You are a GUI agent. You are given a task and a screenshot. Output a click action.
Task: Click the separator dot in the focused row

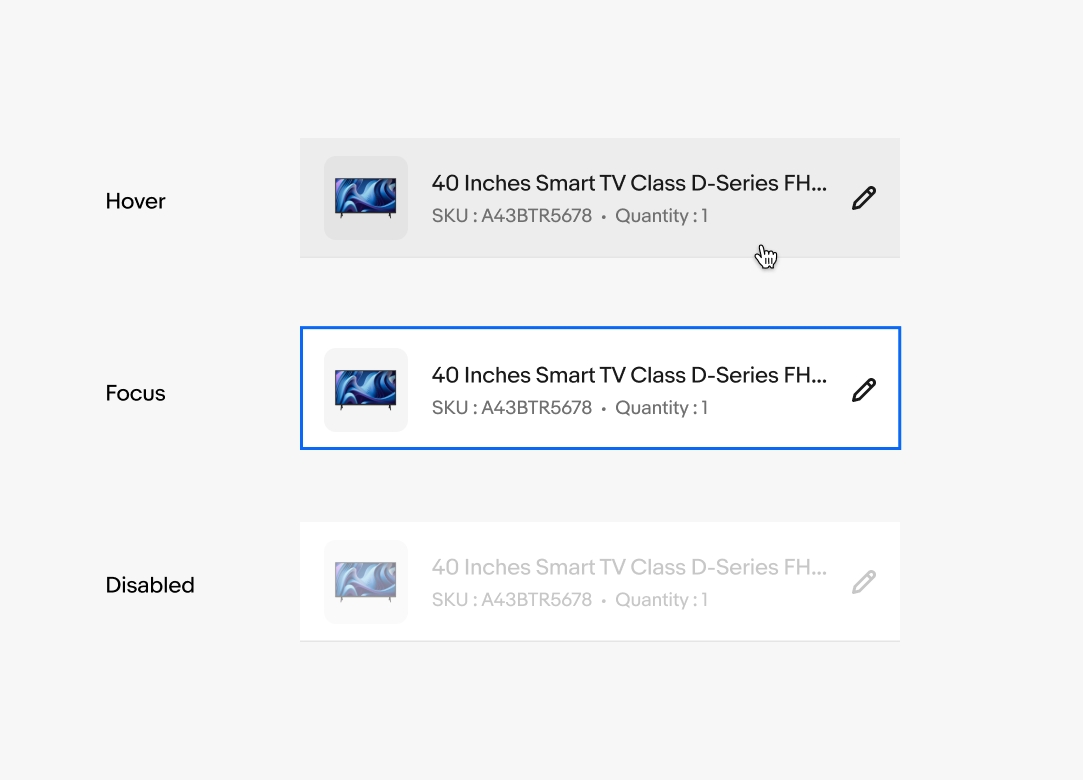coord(604,409)
